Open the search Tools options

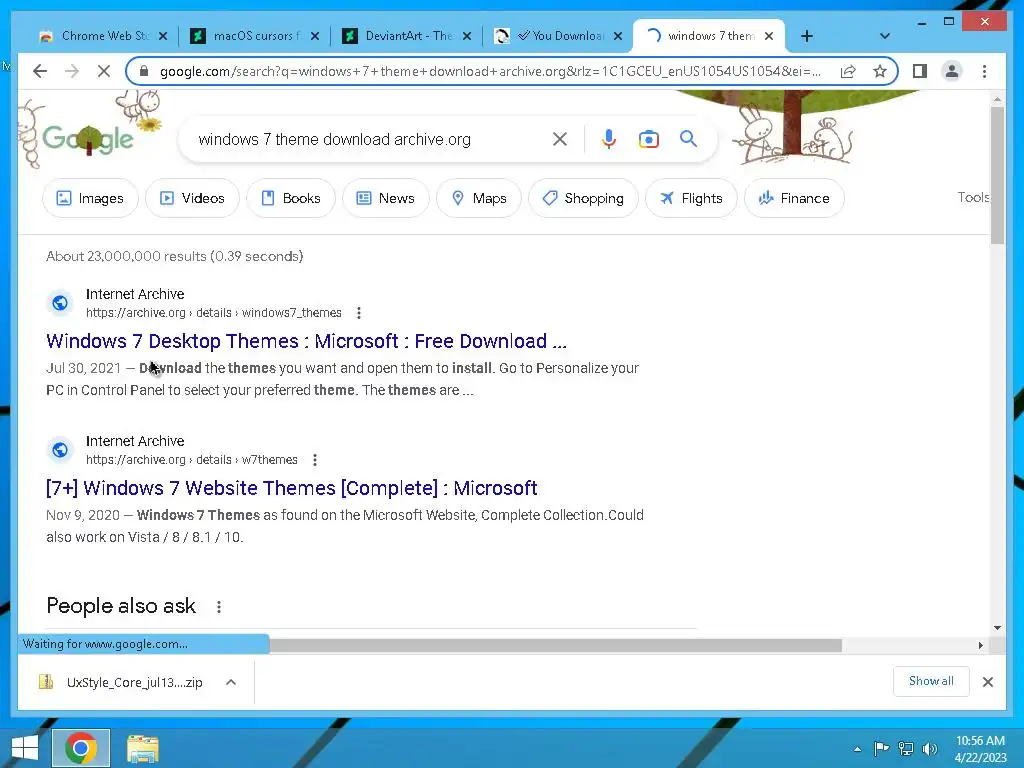(973, 197)
